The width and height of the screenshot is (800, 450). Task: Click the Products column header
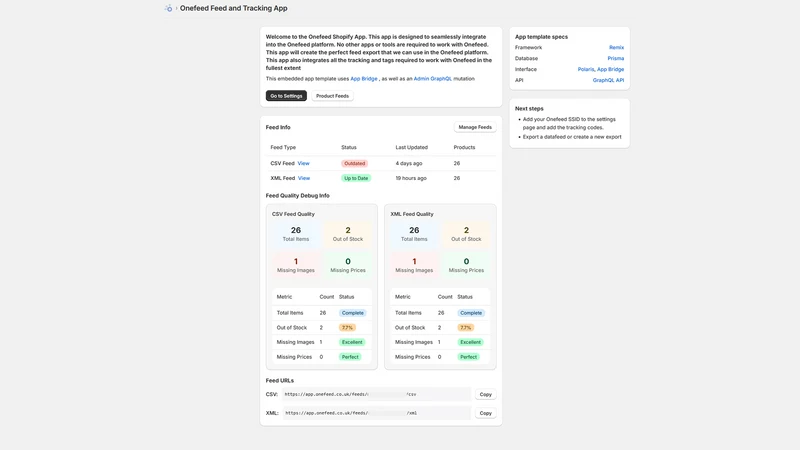pos(464,147)
